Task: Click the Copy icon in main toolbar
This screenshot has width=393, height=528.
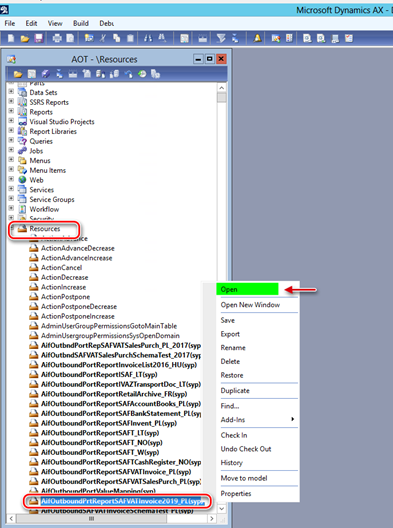Action: tap(117, 38)
